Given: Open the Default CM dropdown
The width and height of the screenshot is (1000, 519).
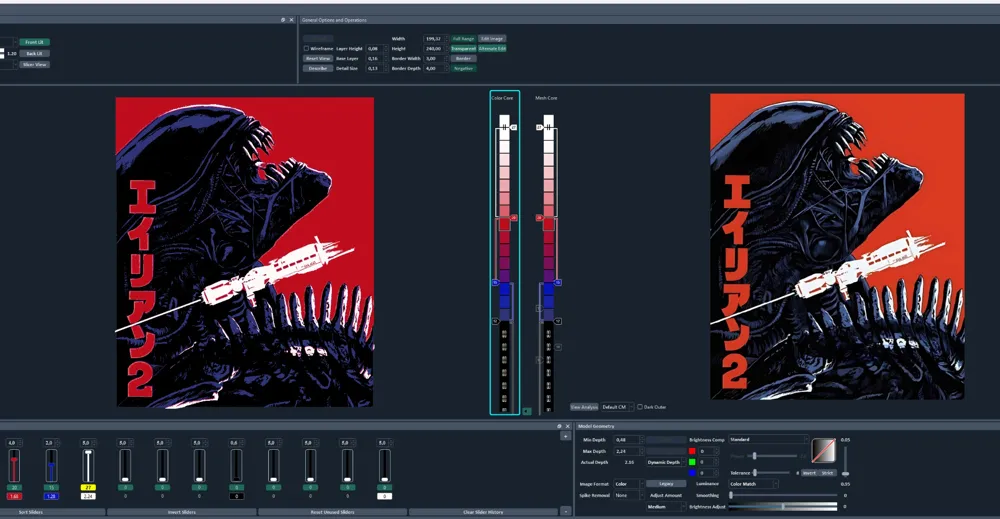Looking at the screenshot, I should coord(617,407).
